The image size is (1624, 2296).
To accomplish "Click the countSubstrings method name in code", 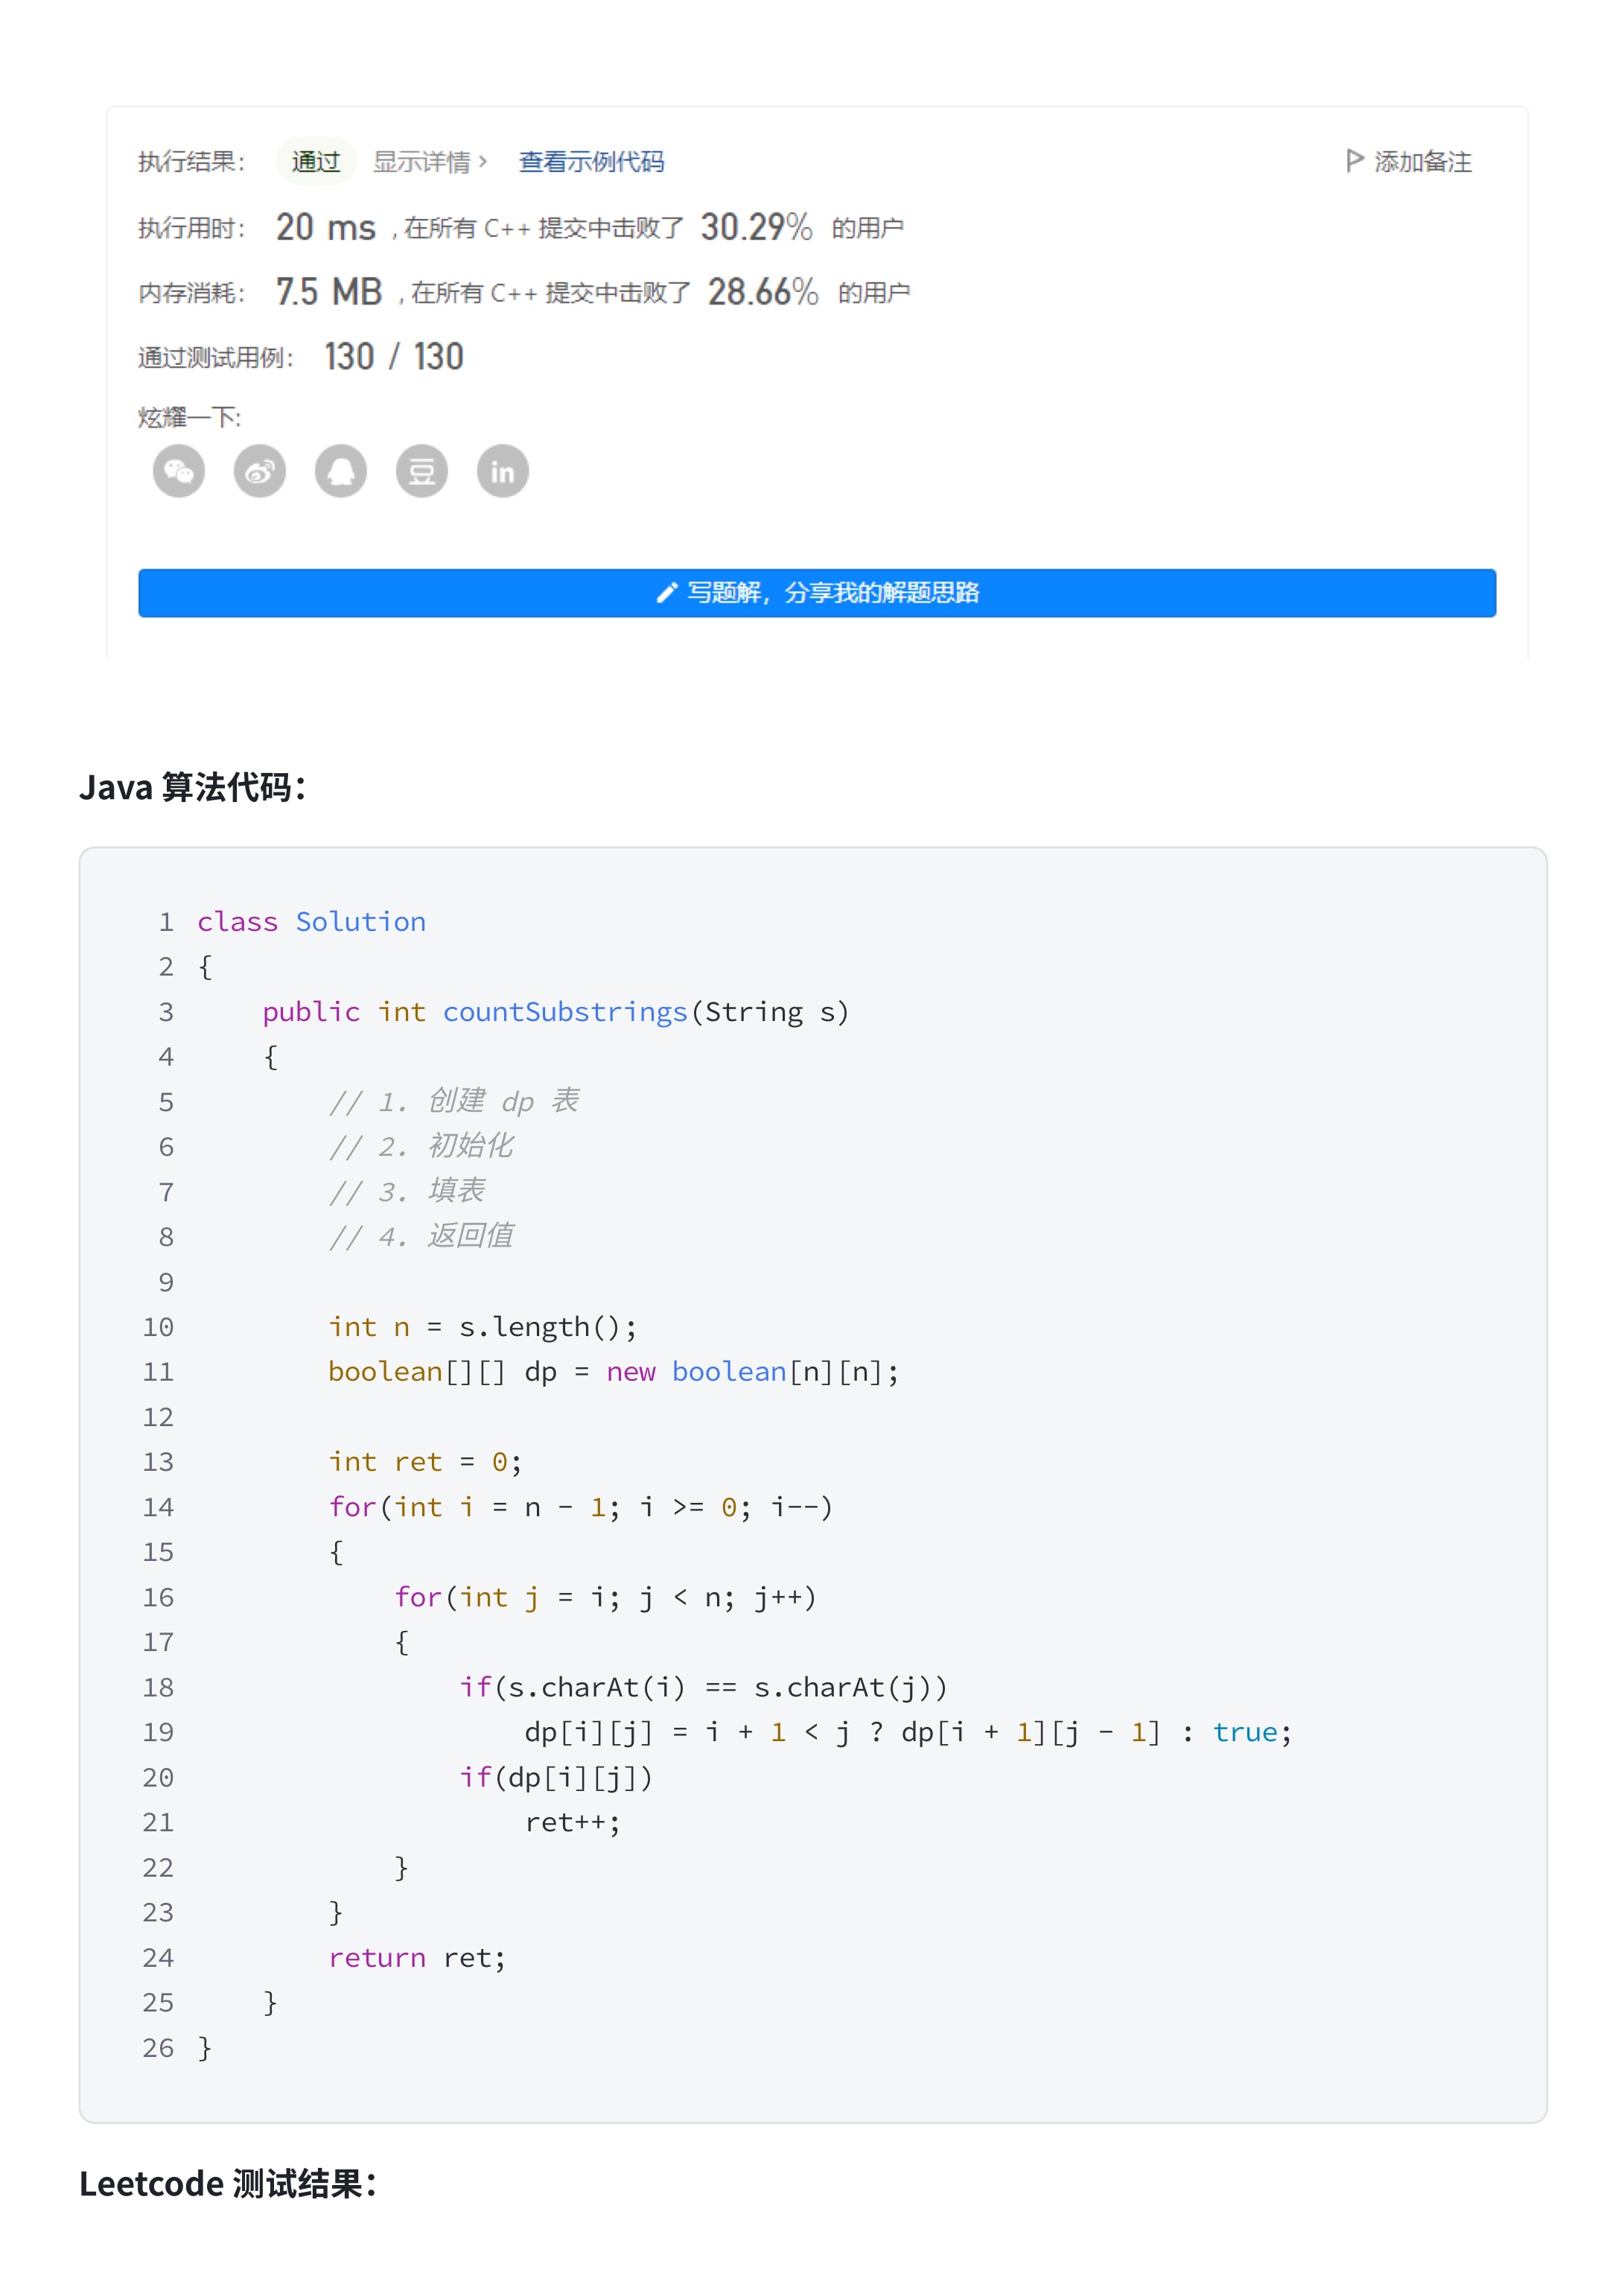I will 565,1012.
